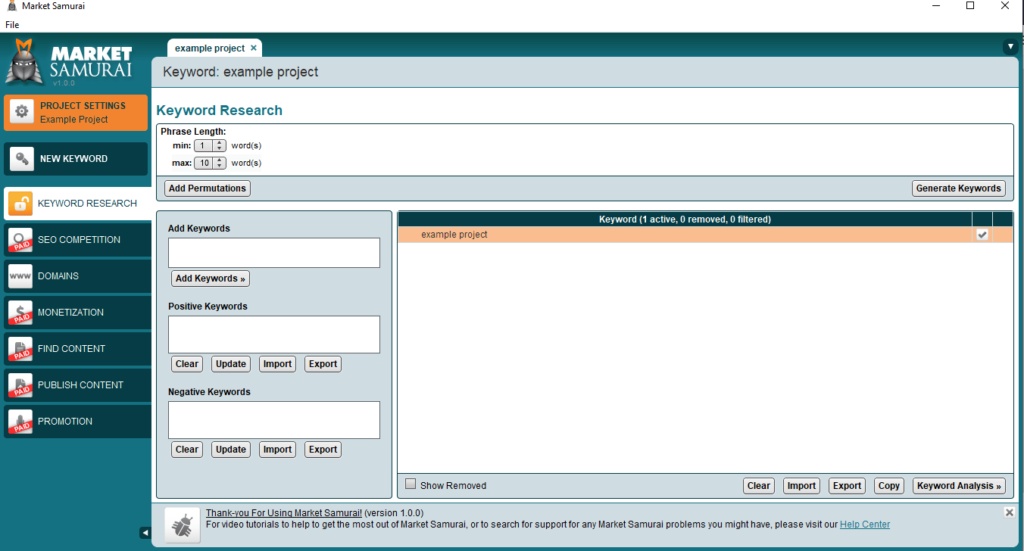The width and height of the screenshot is (1024, 551).
Task: Clear the keyword results list
Action: [758, 486]
